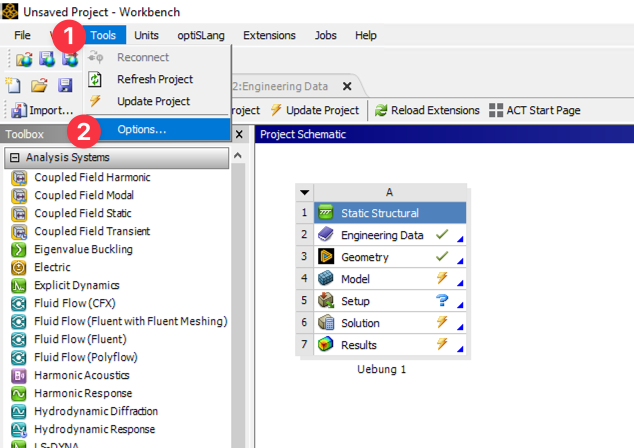634x448 pixels.
Task: Click the save floppy disk icon
Action: coord(64,85)
